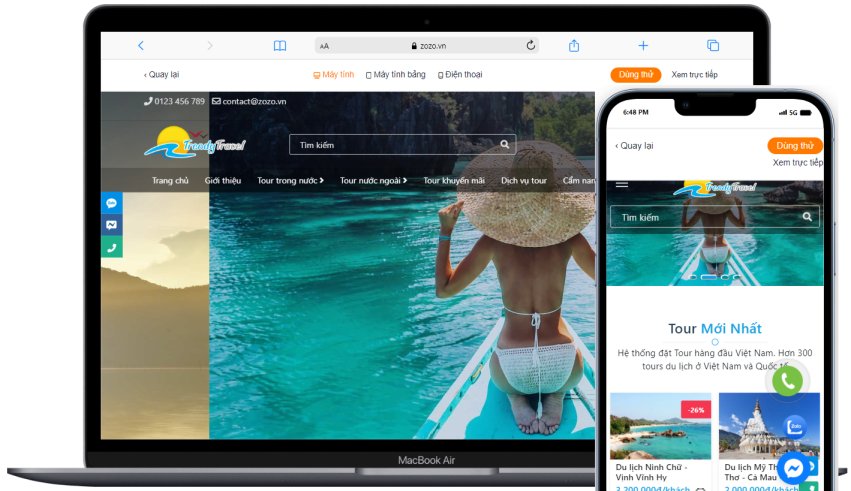Click the Safari share icon
Screen dimensions: 851x491
(574, 46)
